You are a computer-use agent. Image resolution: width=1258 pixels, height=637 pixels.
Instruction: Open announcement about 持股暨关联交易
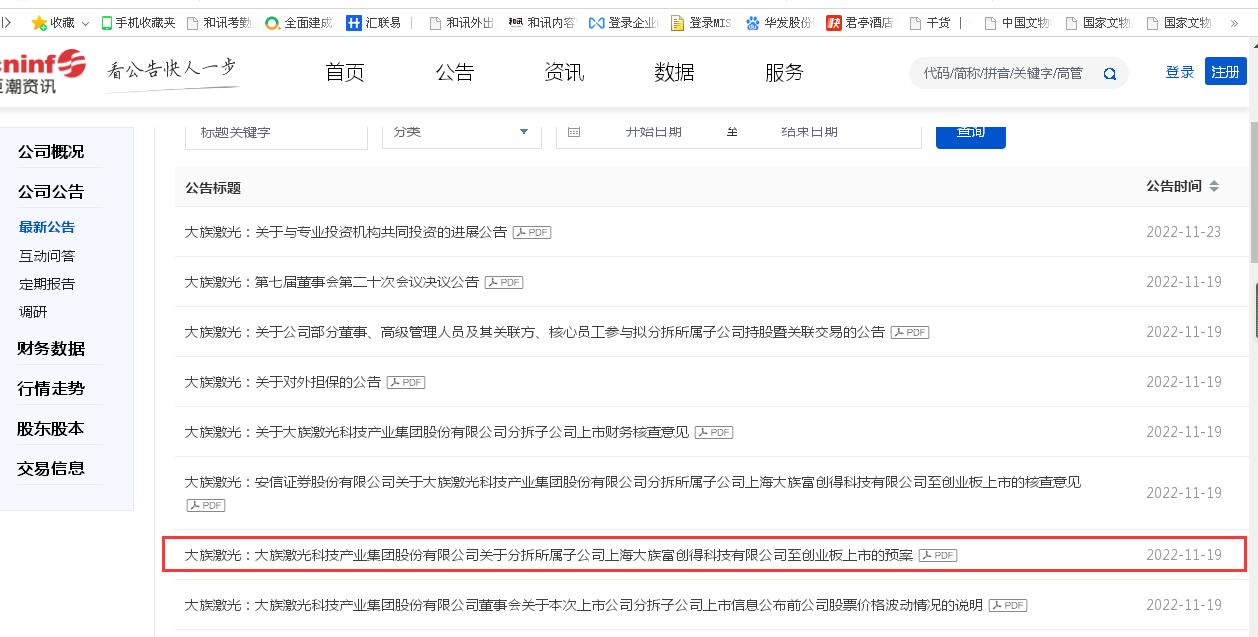point(534,332)
